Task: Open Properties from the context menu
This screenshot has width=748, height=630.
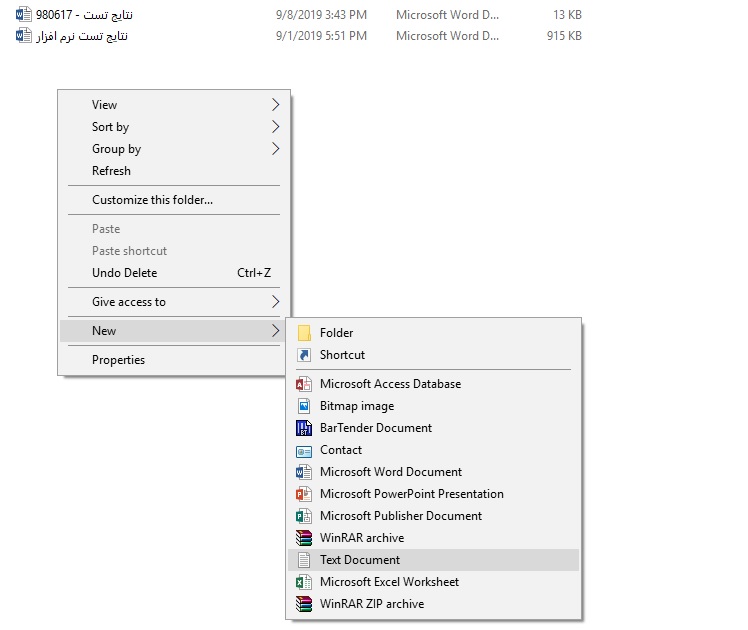Action: click(x=174, y=360)
